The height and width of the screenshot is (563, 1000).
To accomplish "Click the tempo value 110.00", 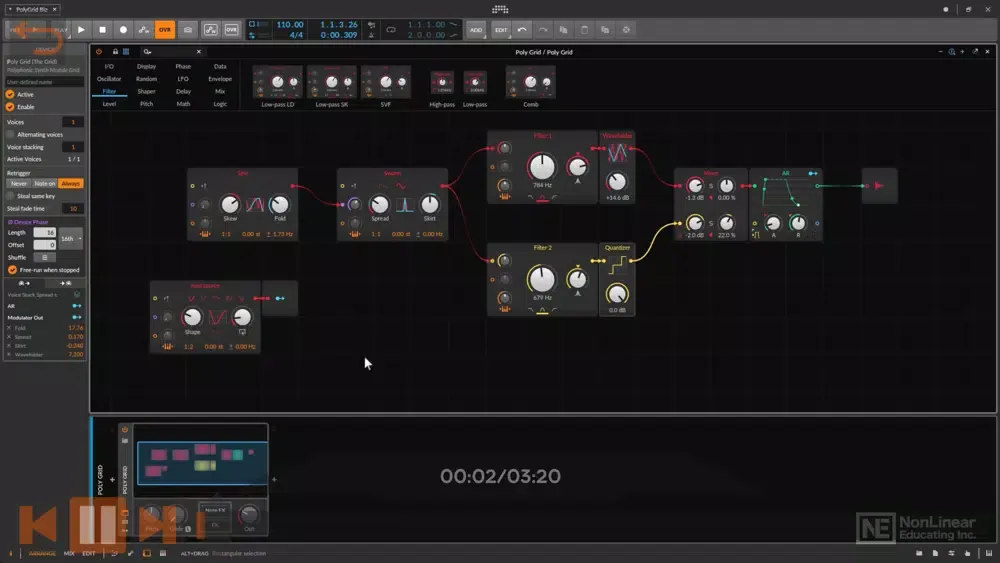I will (x=290, y=24).
